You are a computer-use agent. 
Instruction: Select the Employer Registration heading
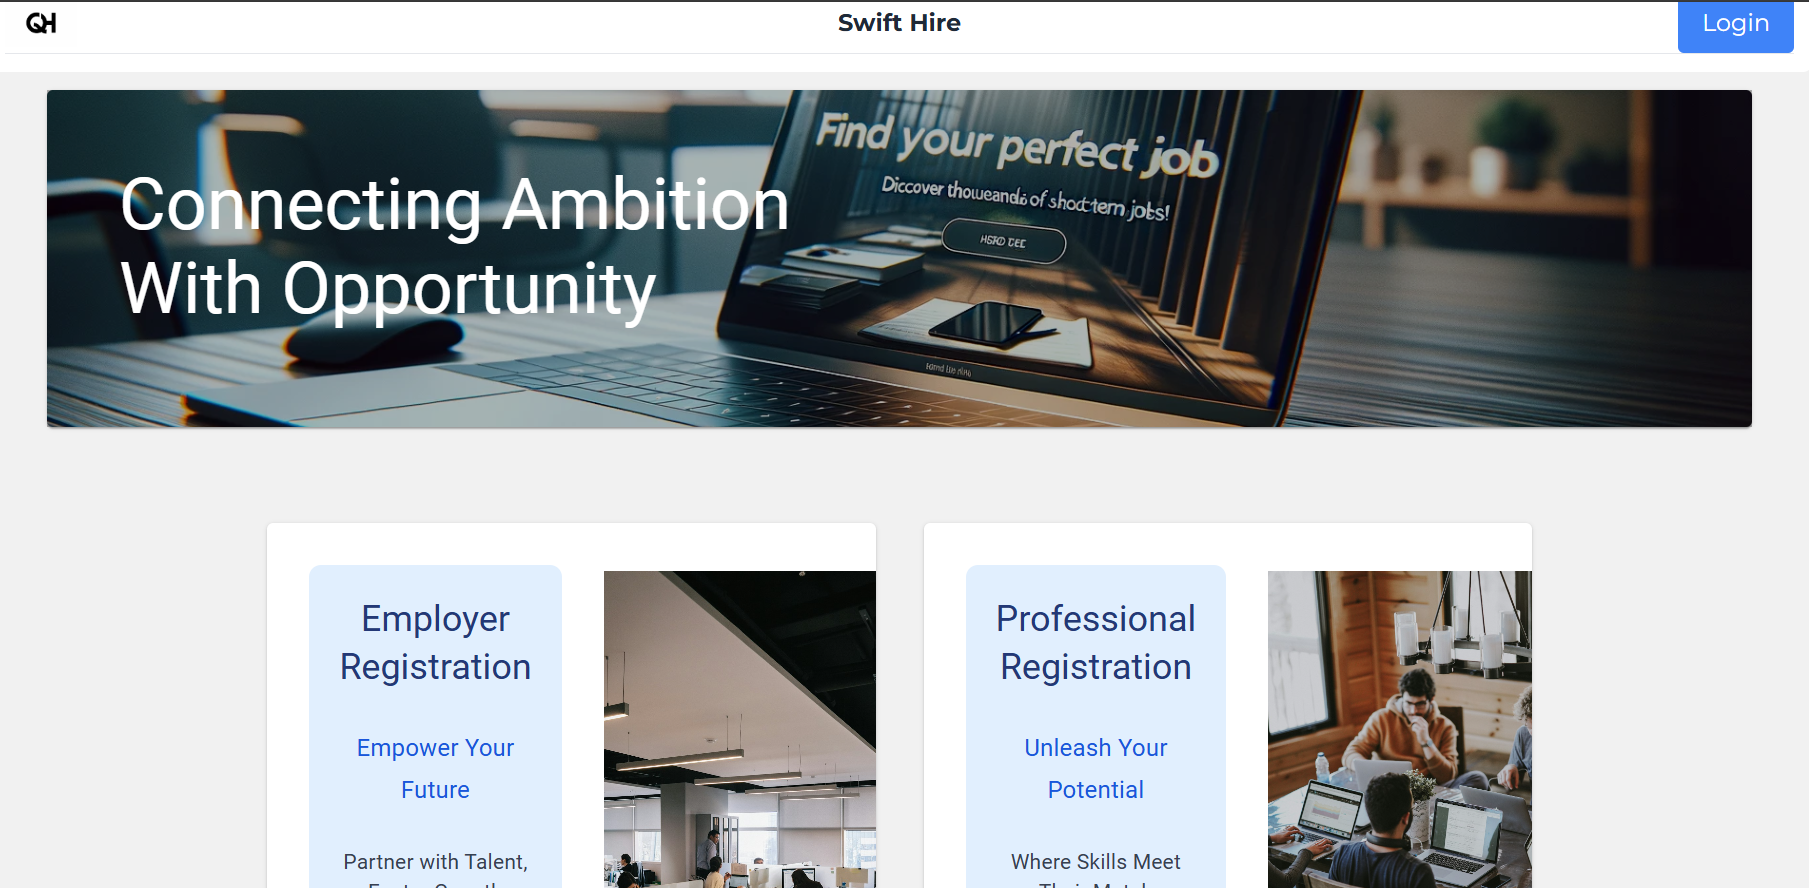[435, 643]
